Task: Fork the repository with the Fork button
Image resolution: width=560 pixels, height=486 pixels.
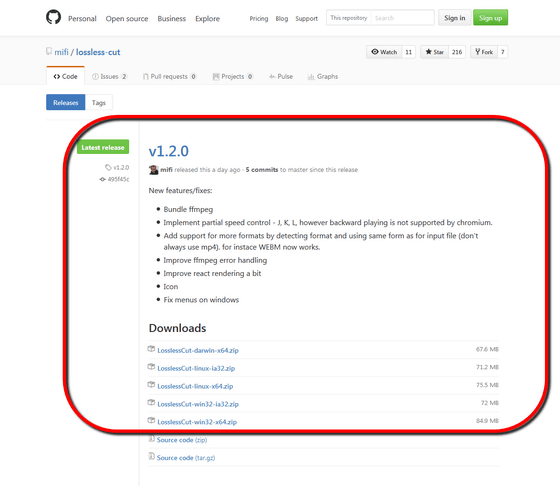Action: [x=484, y=52]
